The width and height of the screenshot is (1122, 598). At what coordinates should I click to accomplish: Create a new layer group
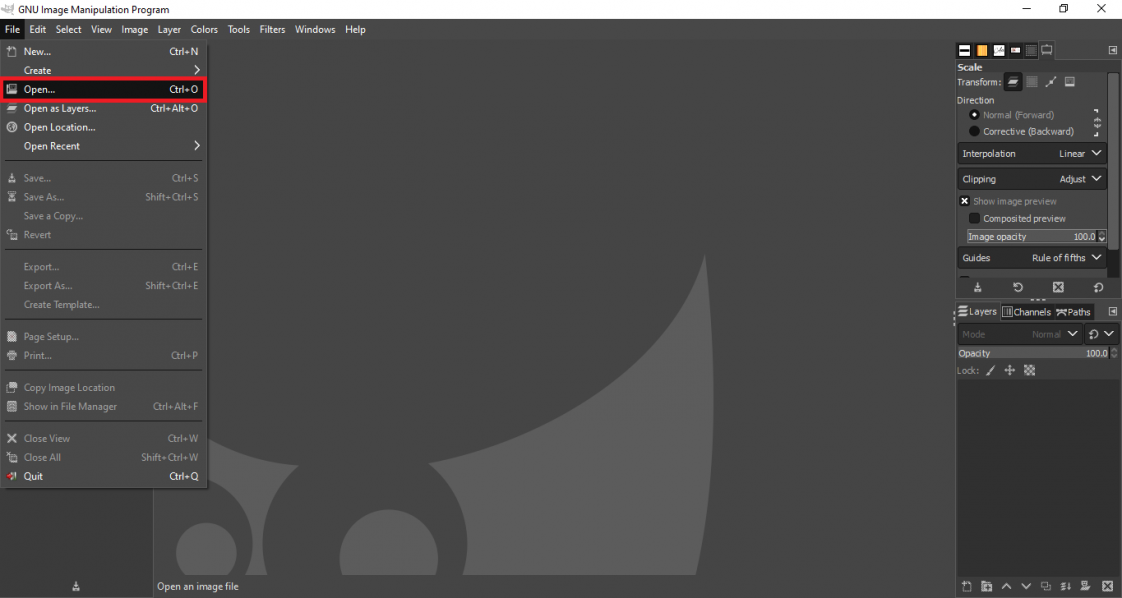click(x=986, y=586)
